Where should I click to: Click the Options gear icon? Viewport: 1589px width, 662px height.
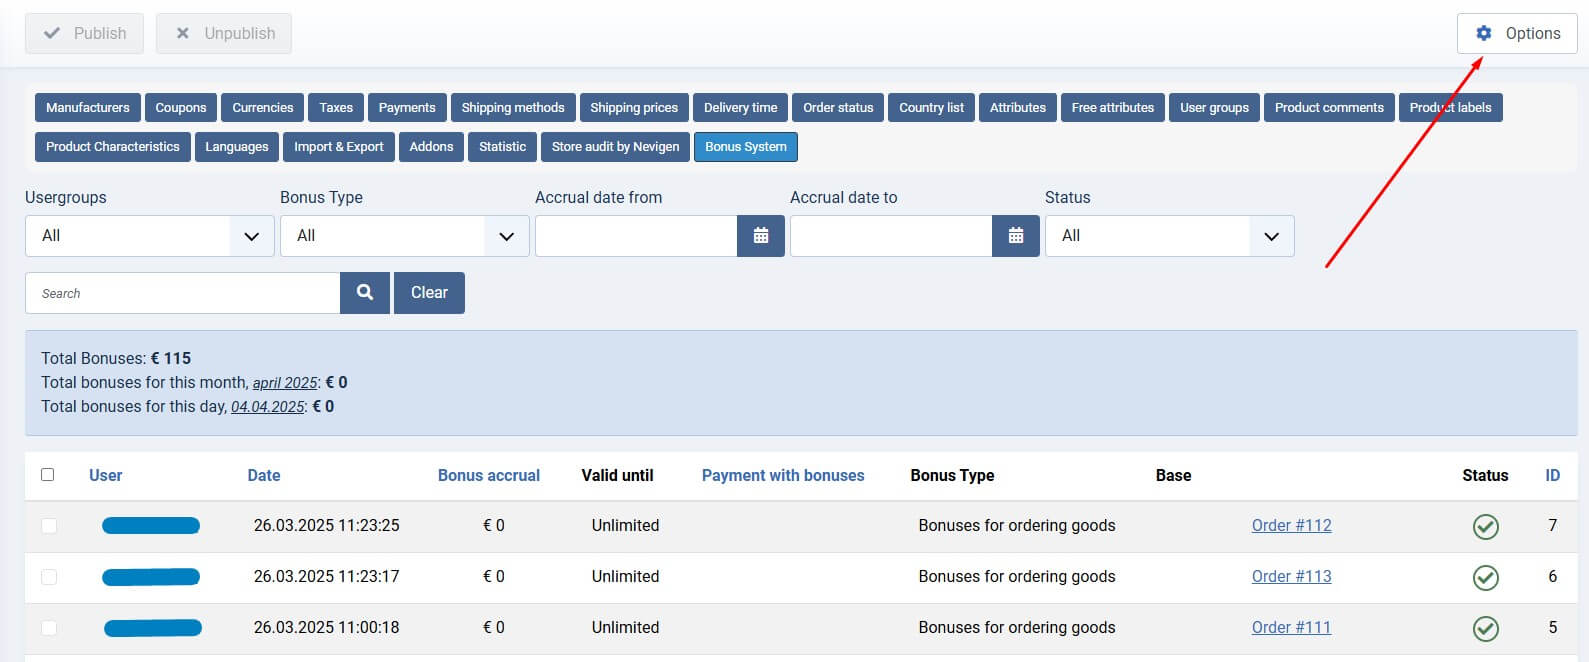1484,33
